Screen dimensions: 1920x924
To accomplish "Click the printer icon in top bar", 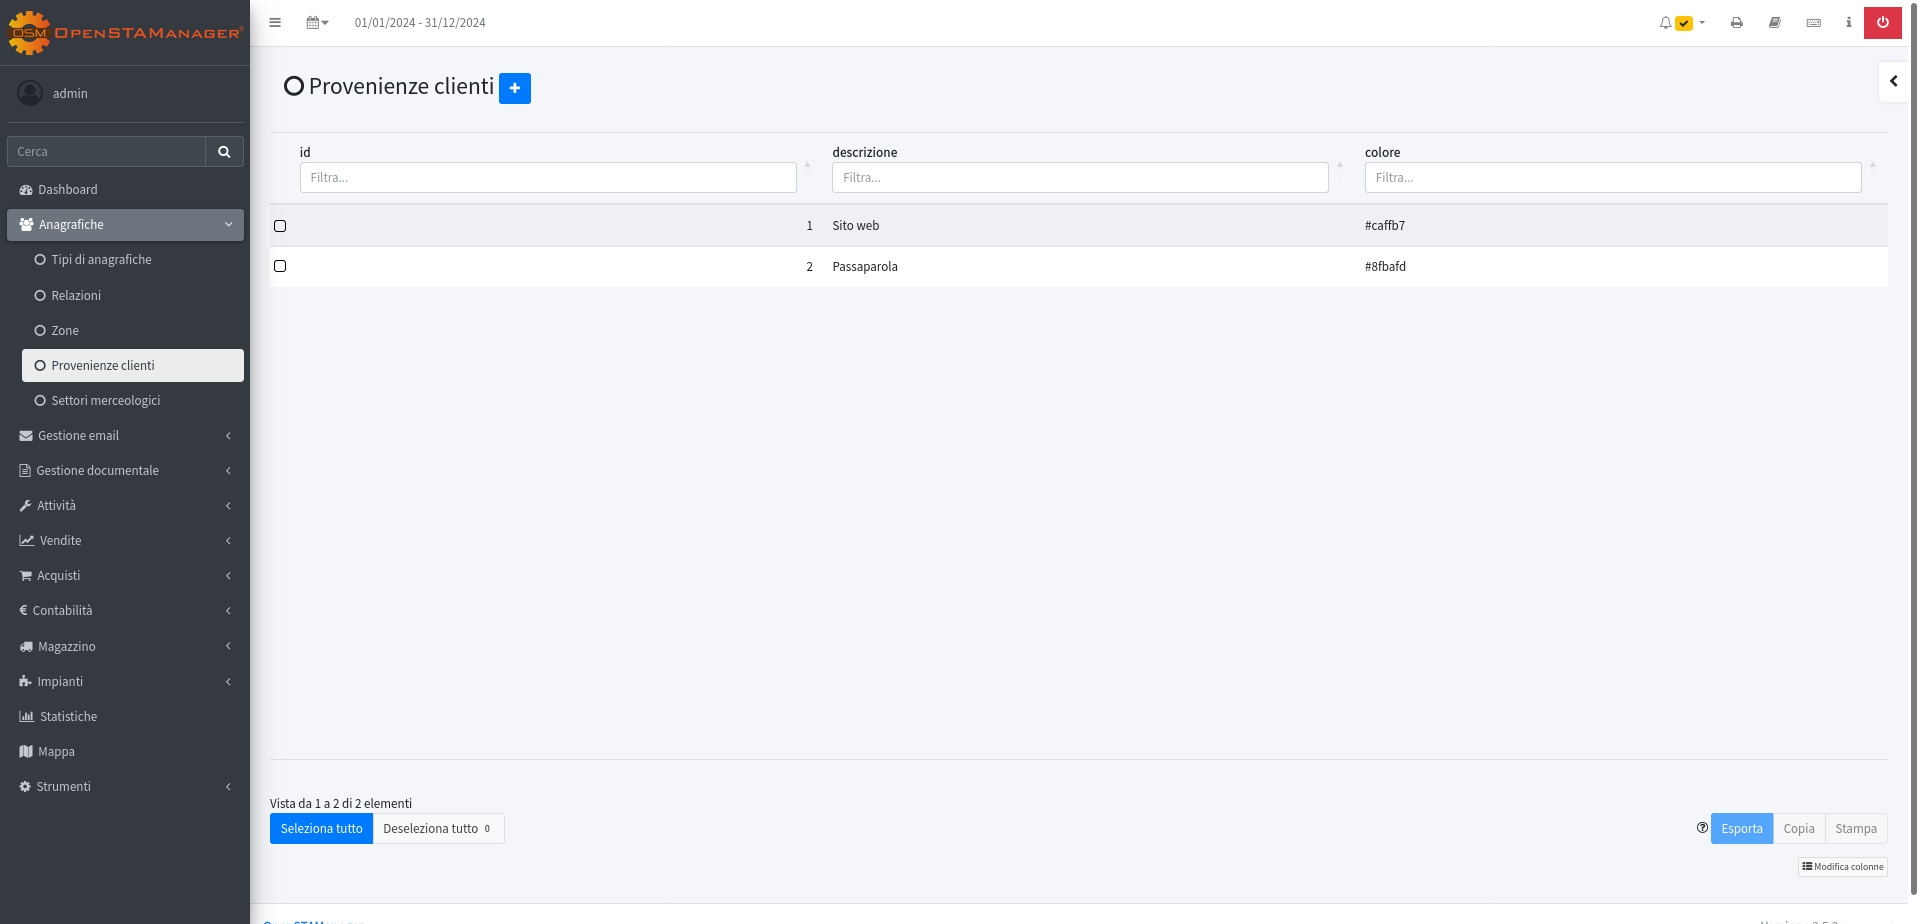I will pos(1737,23).
